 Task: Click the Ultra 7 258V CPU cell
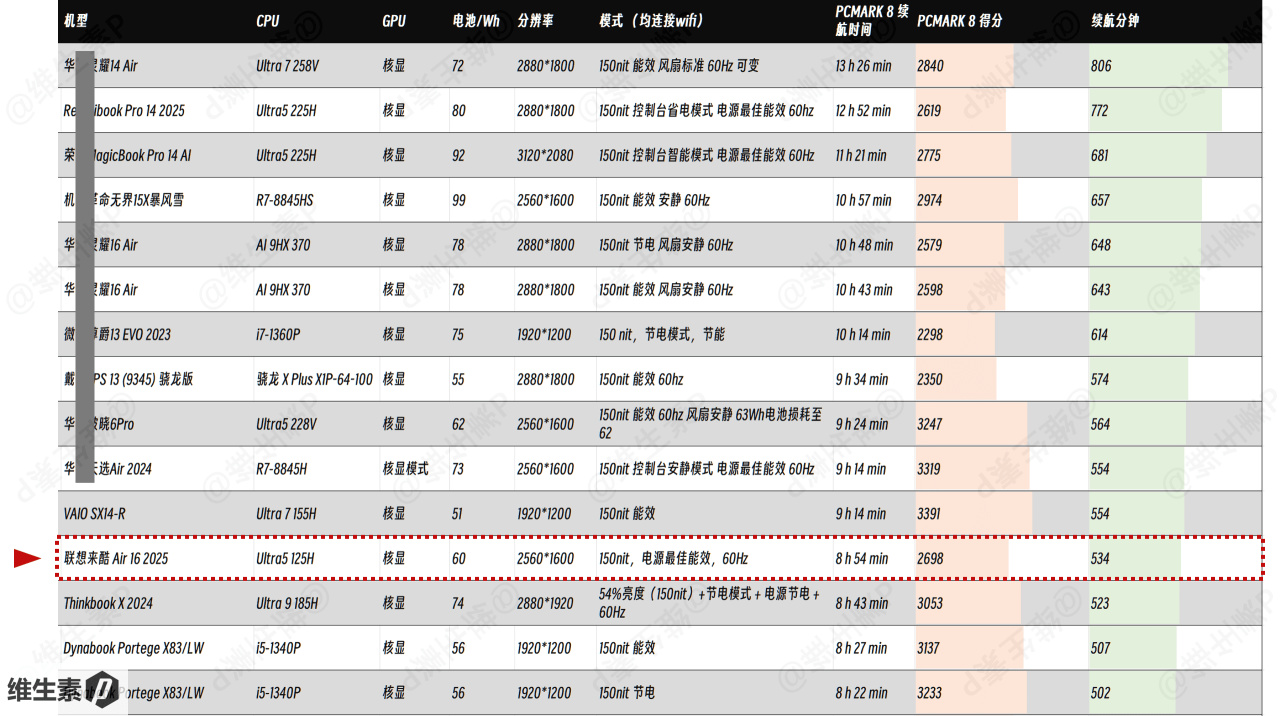(287, 66)
